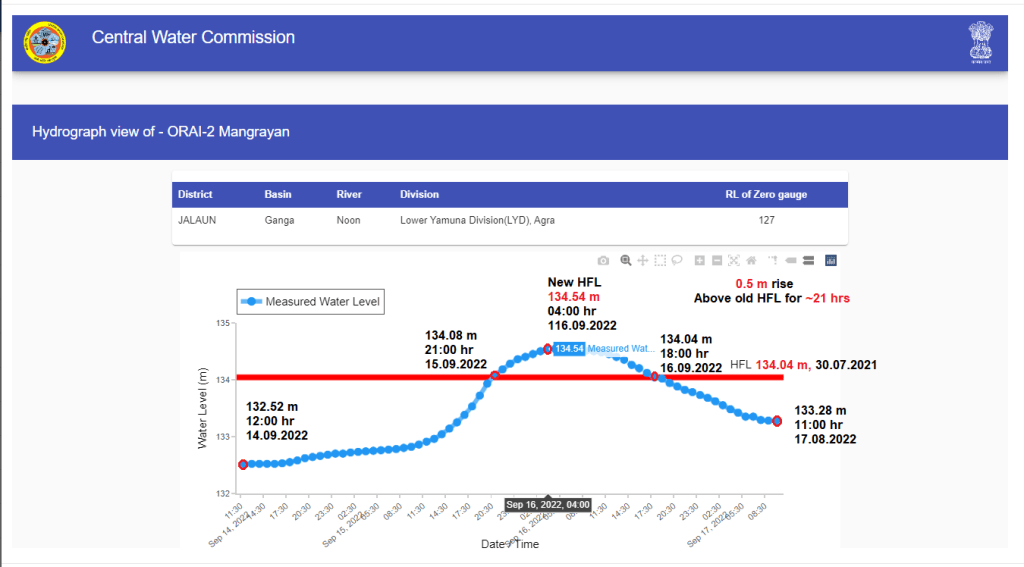Select the Pan tool in chart toolbar

[x=643, y=261]
